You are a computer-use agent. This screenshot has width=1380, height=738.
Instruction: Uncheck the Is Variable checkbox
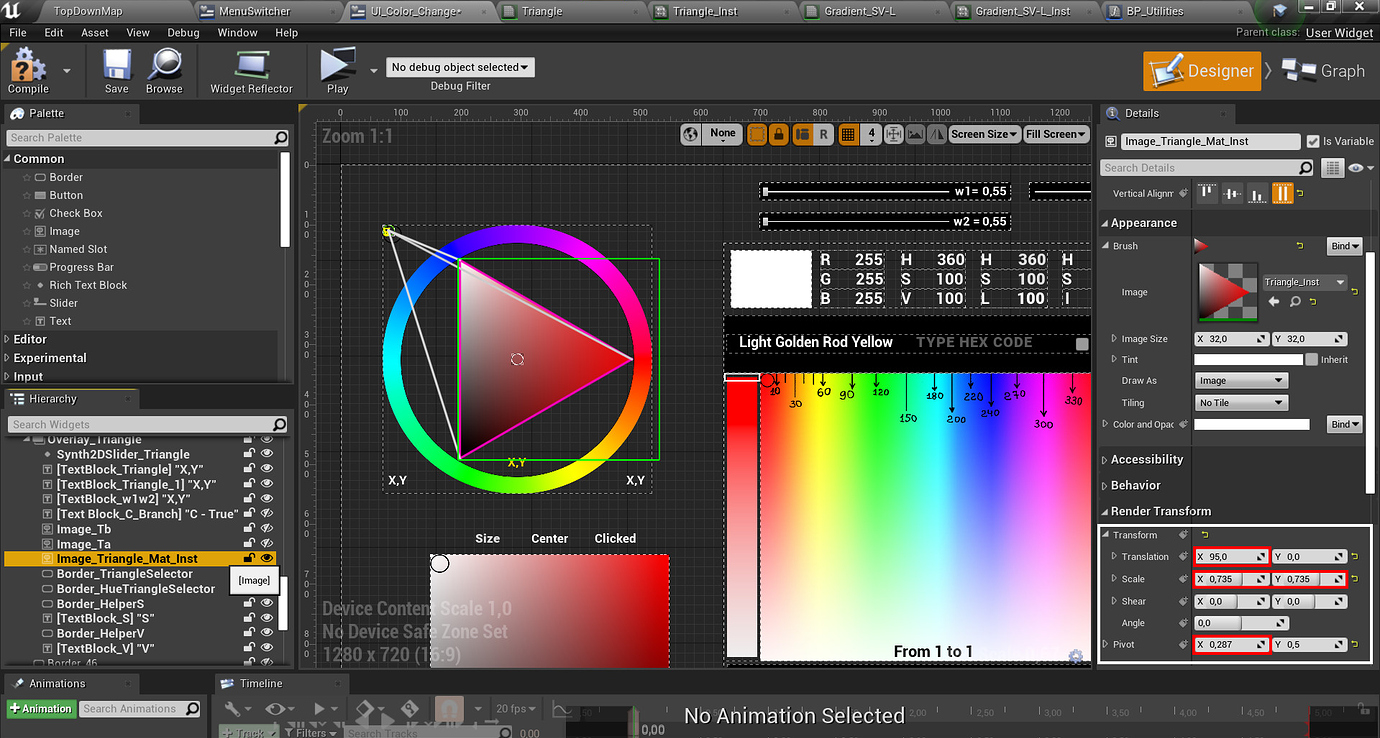(1311, 140)
